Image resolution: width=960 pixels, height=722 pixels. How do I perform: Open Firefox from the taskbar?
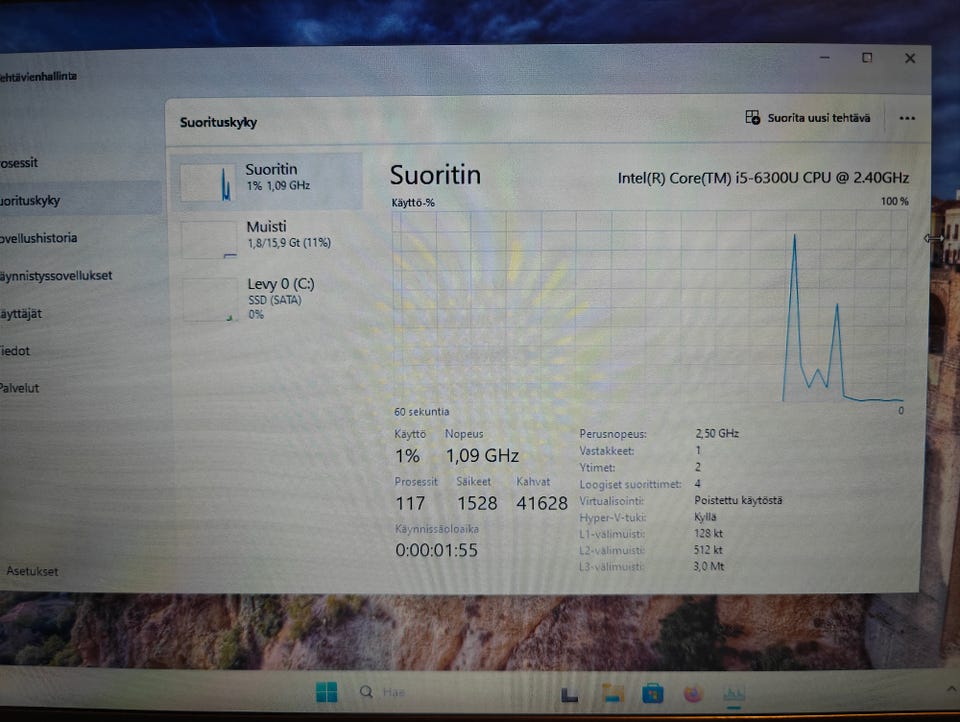(x=693, y=694)
